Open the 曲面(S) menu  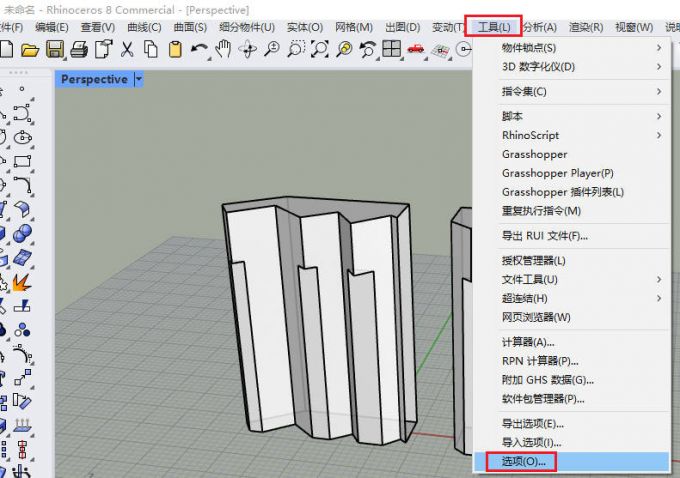point(190,27)
